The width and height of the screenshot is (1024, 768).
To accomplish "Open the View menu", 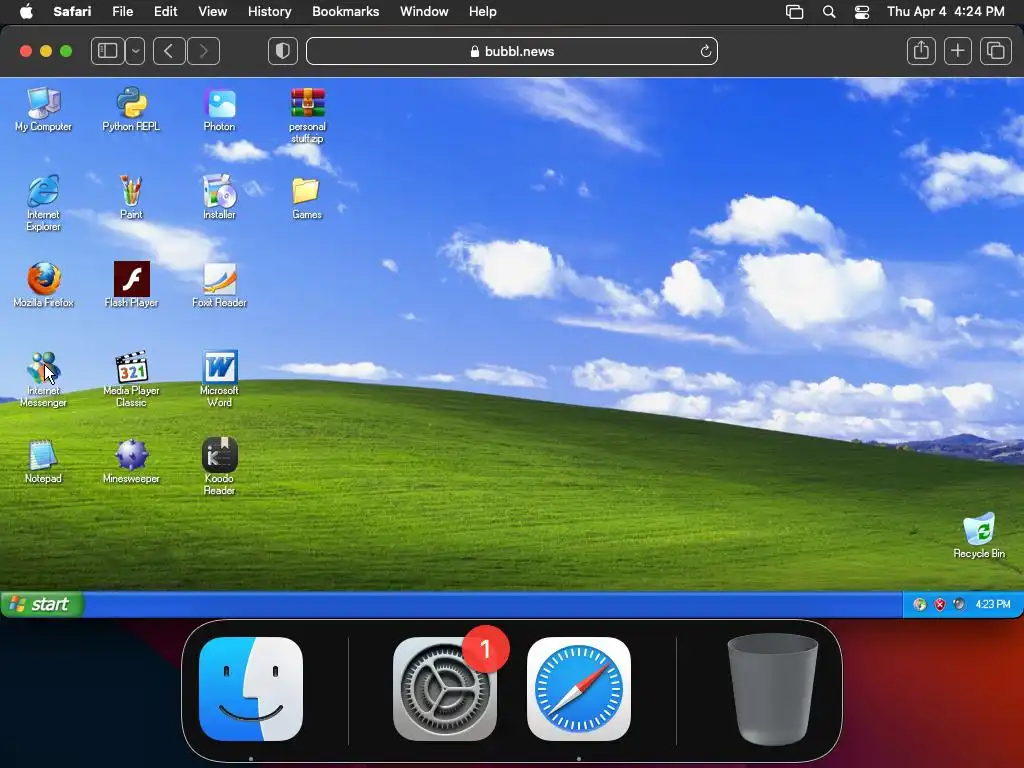I will tap(212, 12).
